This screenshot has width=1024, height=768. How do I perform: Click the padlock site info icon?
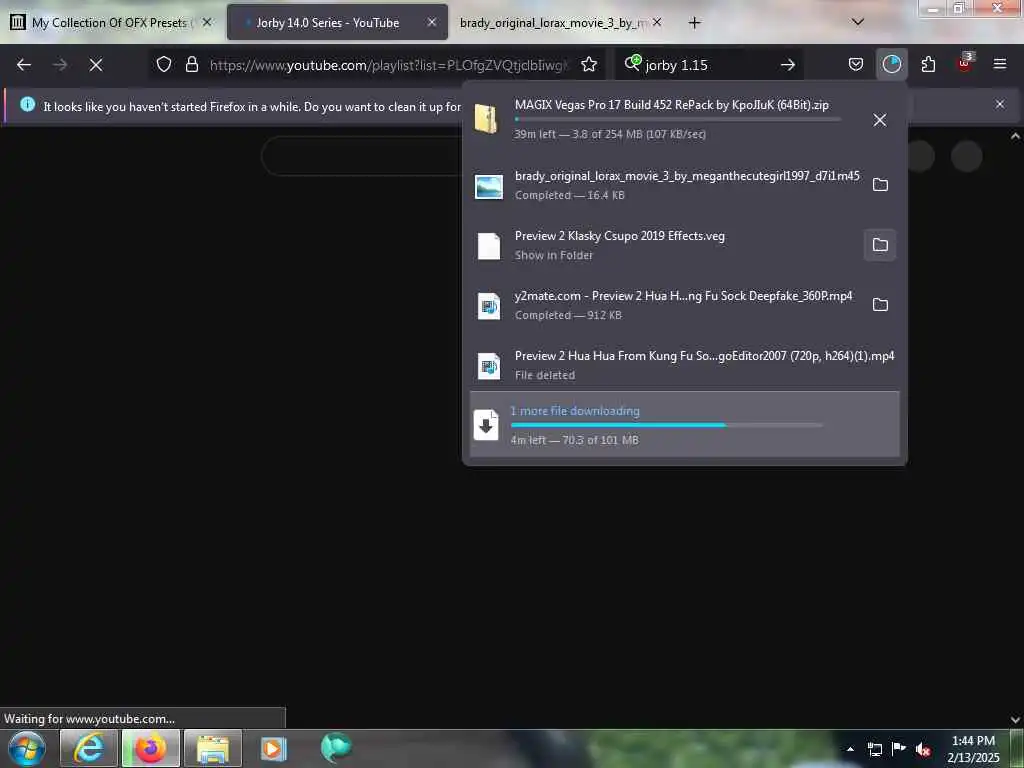coord(191,65)
